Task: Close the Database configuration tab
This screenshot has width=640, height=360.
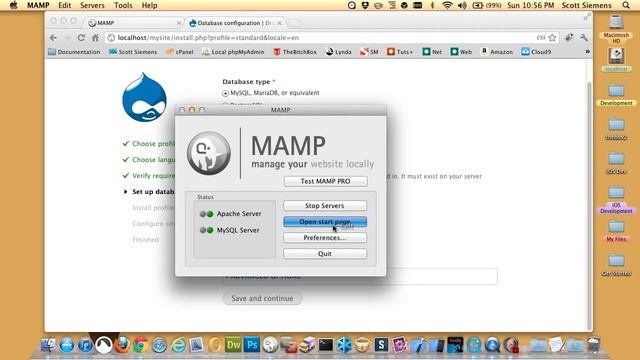Action: tap(279, 23)
